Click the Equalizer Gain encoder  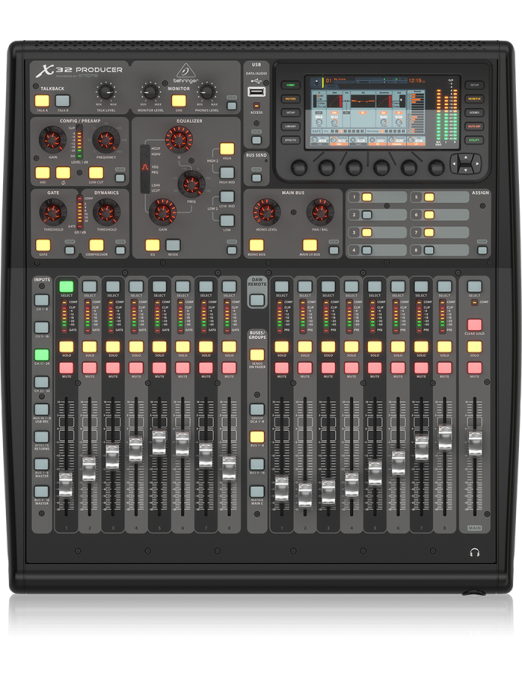(x=162, y=212)
